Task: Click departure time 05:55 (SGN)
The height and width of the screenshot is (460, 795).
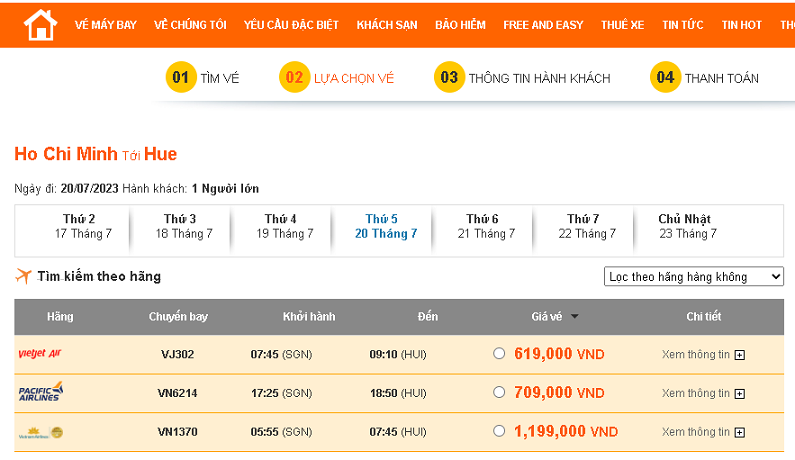Action: tap(281, 432)
